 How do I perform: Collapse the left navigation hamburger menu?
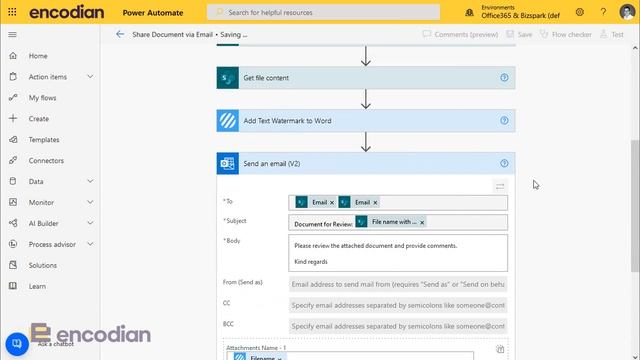[x=12, y=35]
